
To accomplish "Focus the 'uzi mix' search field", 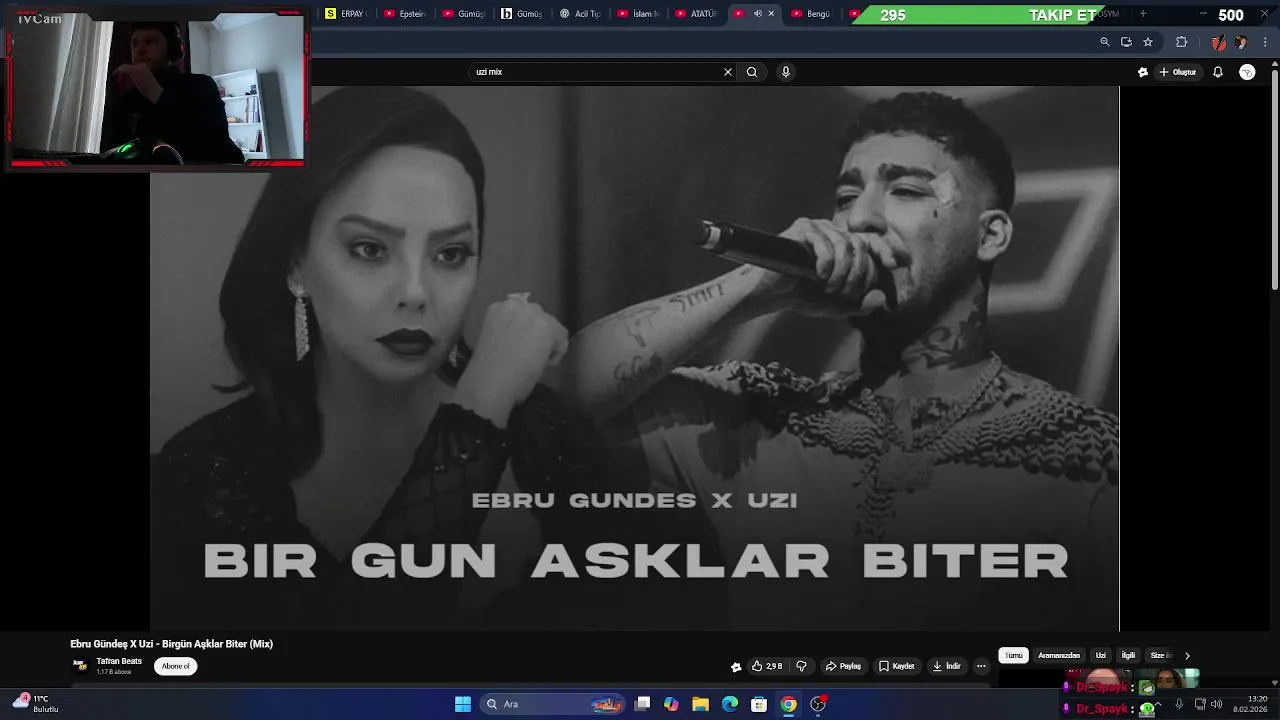I will (596, 72).
